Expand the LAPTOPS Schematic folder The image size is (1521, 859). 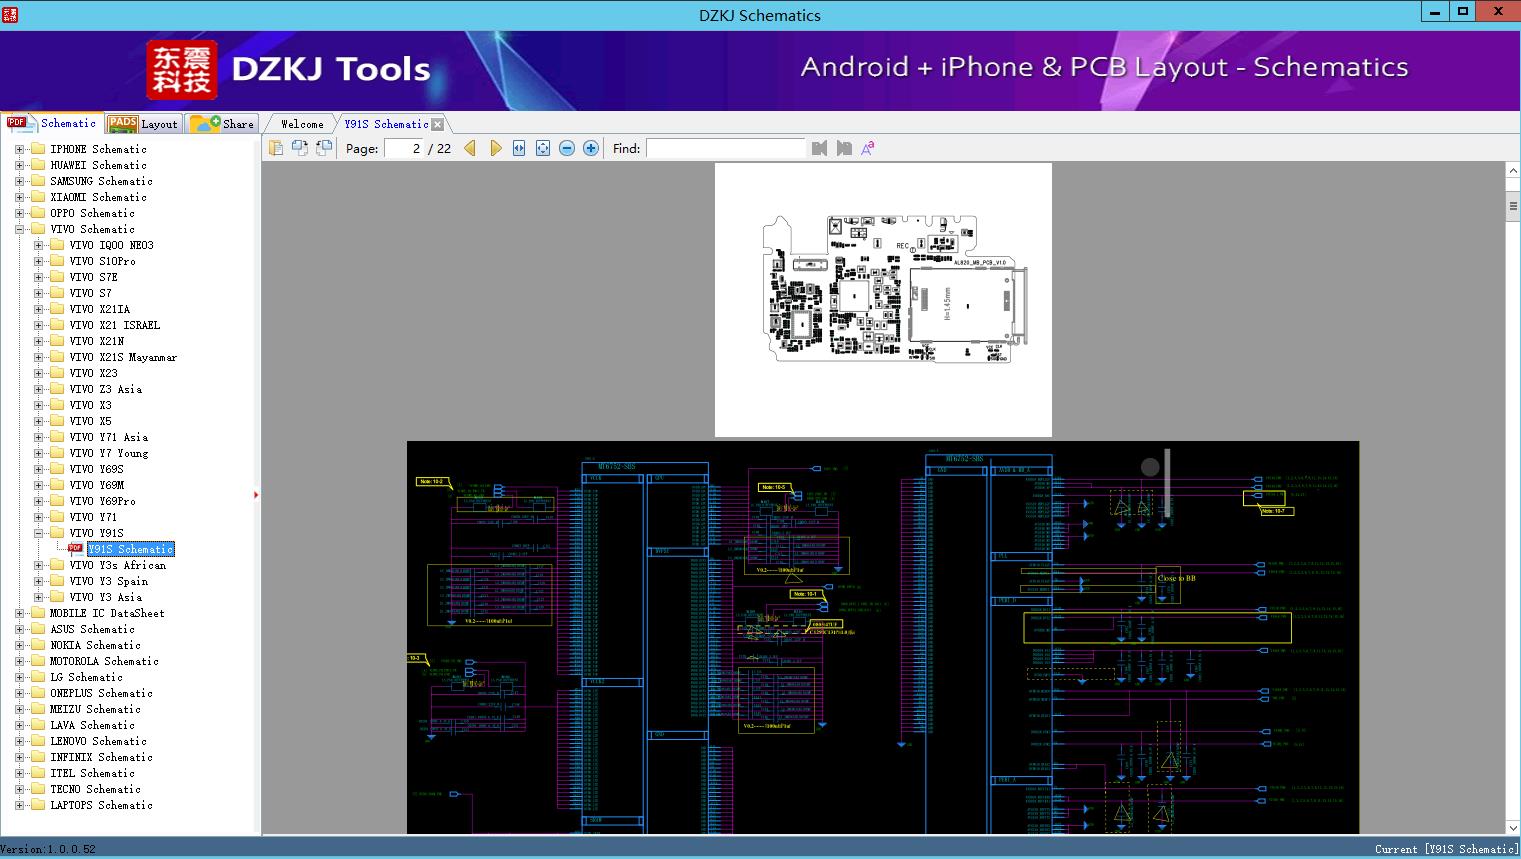(x=19, y=805)
